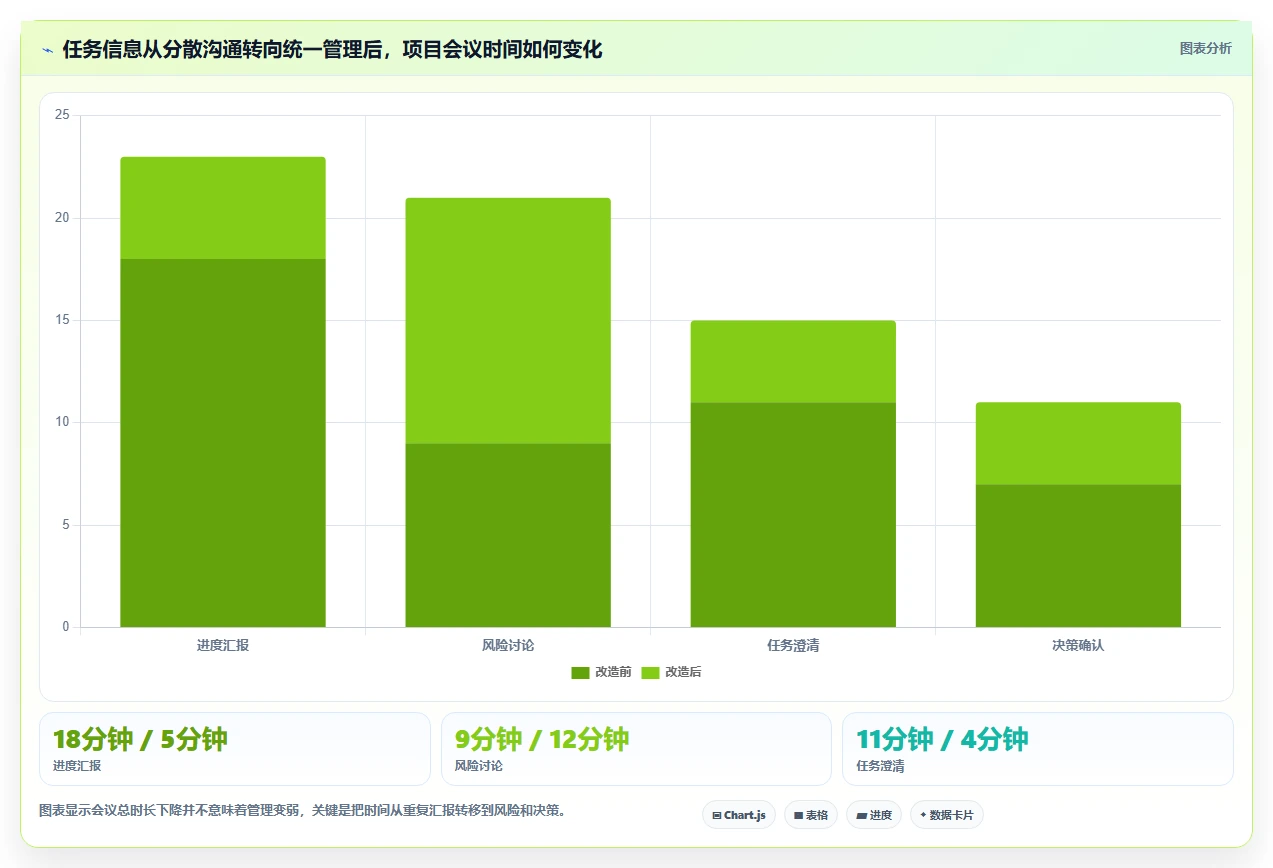Click the 决策确认 x-axis label
The width and height of the screenshot is (1273, 868).
pos(1078,646)
